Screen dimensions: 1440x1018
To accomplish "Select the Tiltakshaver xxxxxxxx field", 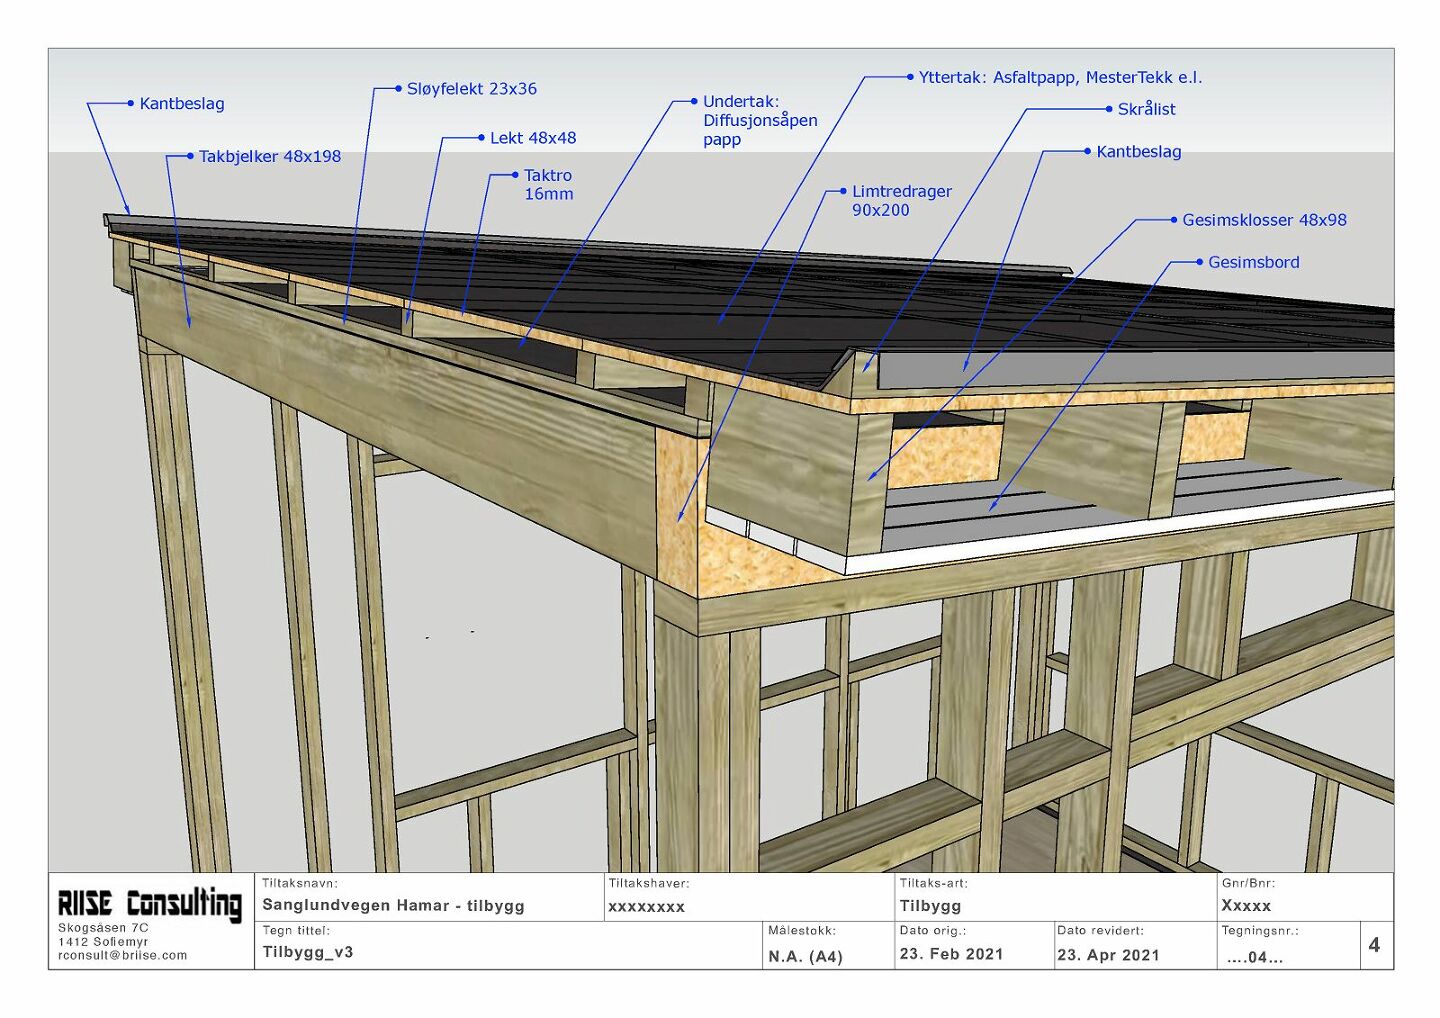I will pos(646,907).
